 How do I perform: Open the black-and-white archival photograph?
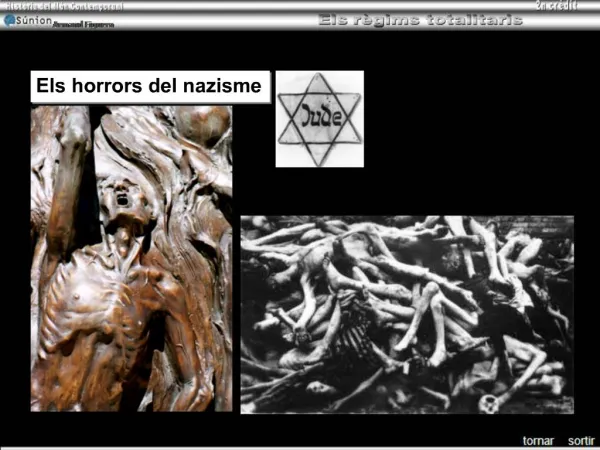pyautogui.click(x=407, y=315)
